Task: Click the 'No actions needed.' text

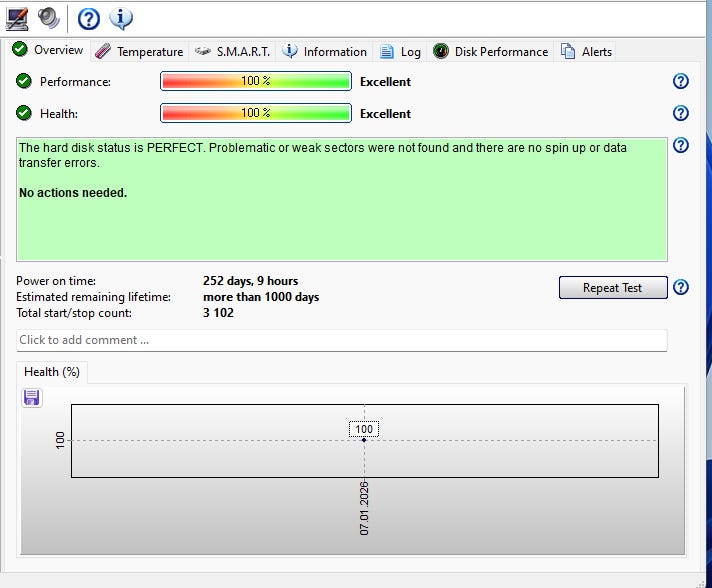Action: (x=73, y=193)
